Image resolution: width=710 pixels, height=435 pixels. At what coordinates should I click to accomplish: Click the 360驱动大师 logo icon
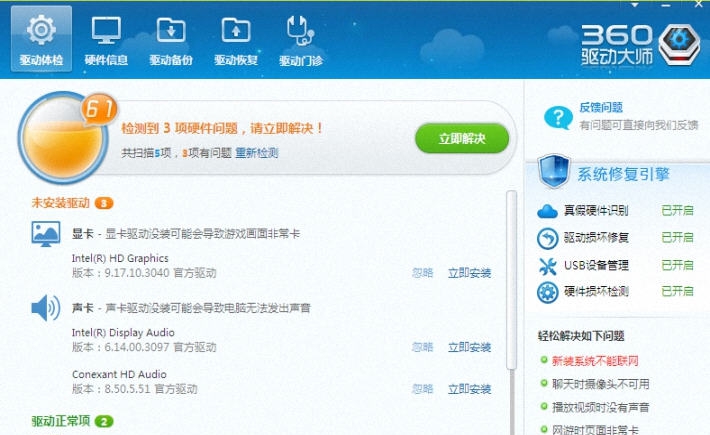pyautogui.click(x=679, y=44)
